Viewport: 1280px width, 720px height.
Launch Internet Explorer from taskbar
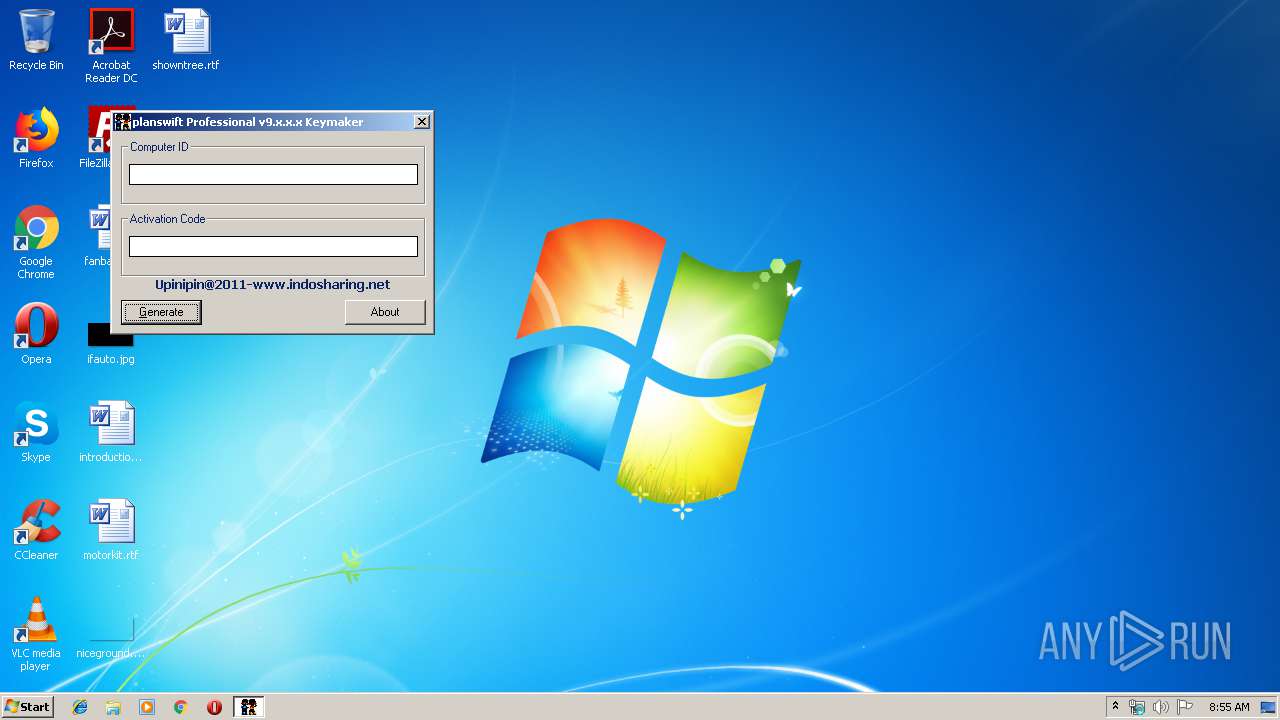[80, 707]
